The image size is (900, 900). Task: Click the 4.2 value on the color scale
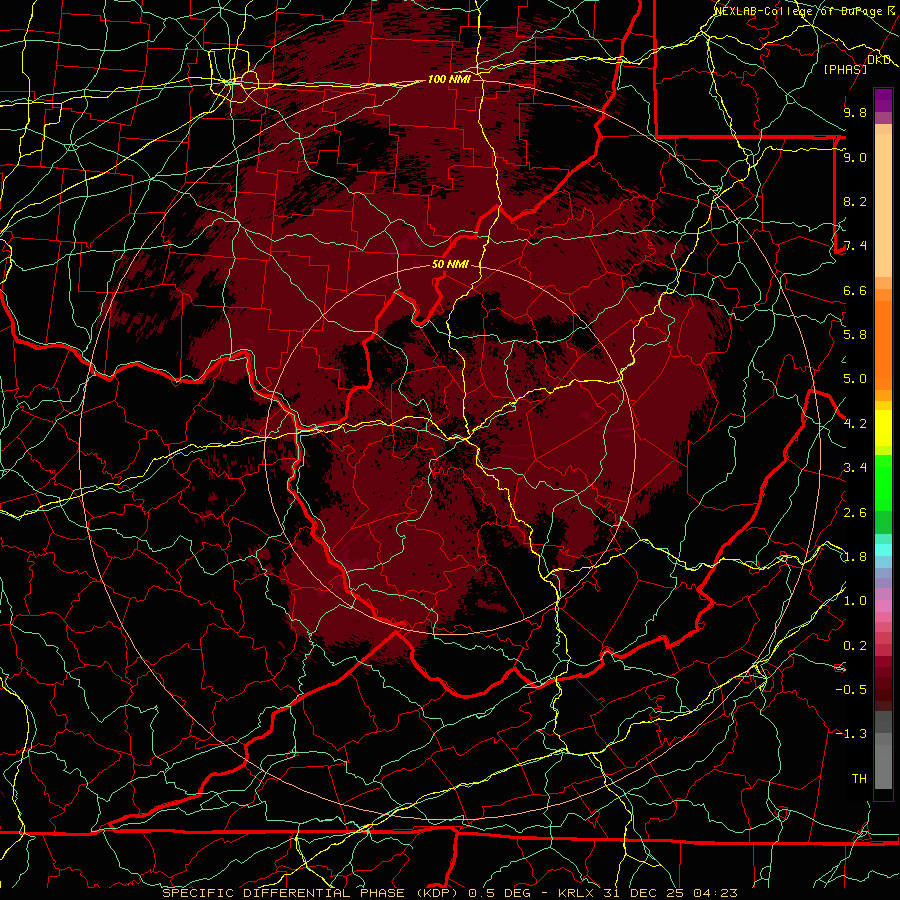coord(855,424)
